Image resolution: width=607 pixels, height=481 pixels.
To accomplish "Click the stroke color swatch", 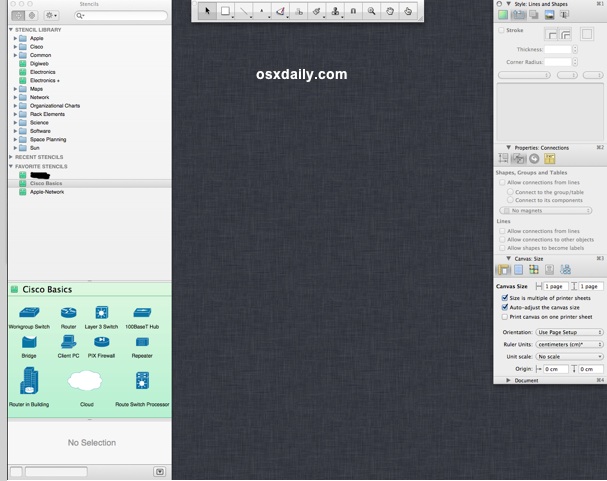I will 587,34.
